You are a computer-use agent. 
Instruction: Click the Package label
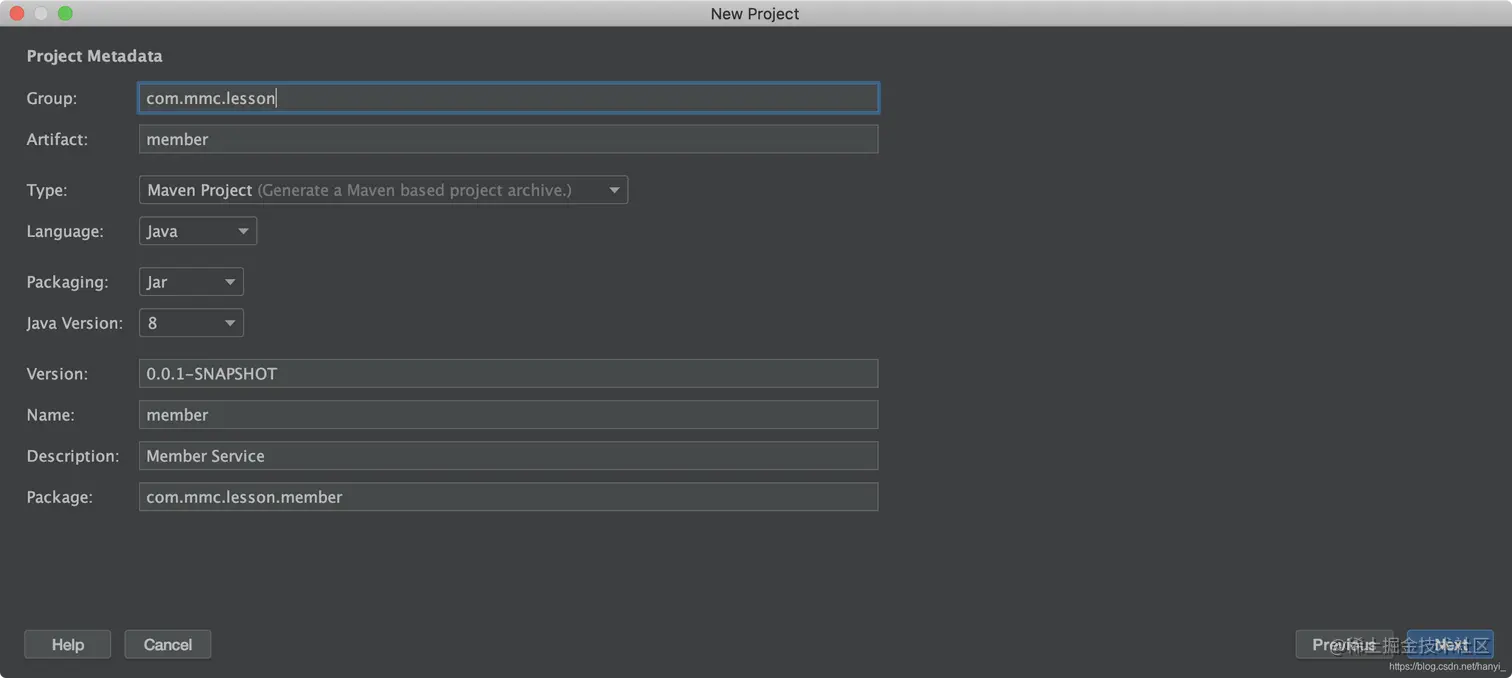(x=60, y=496)
